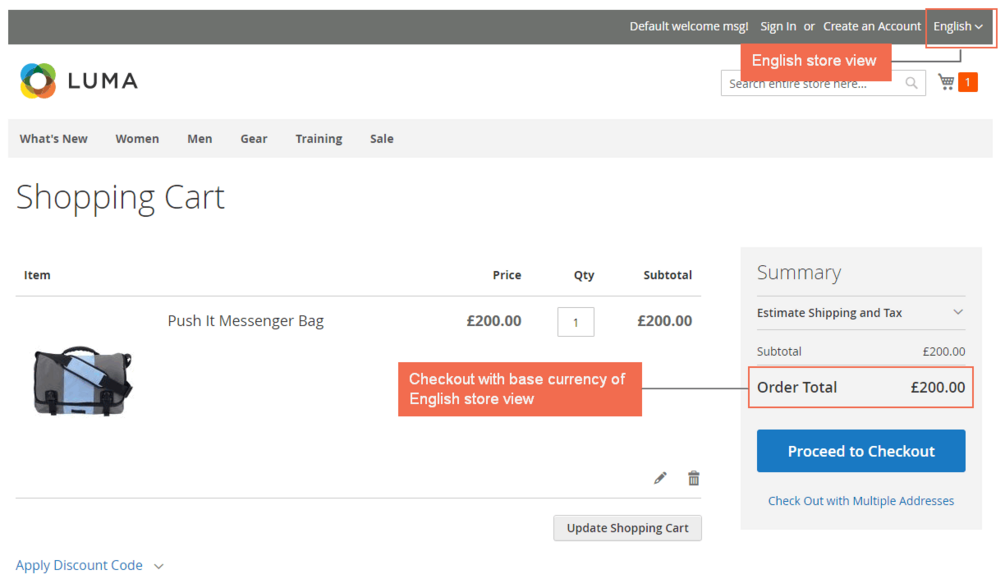Click the Luma logo icon
1005x579 pixels.
tap(38, 81)
